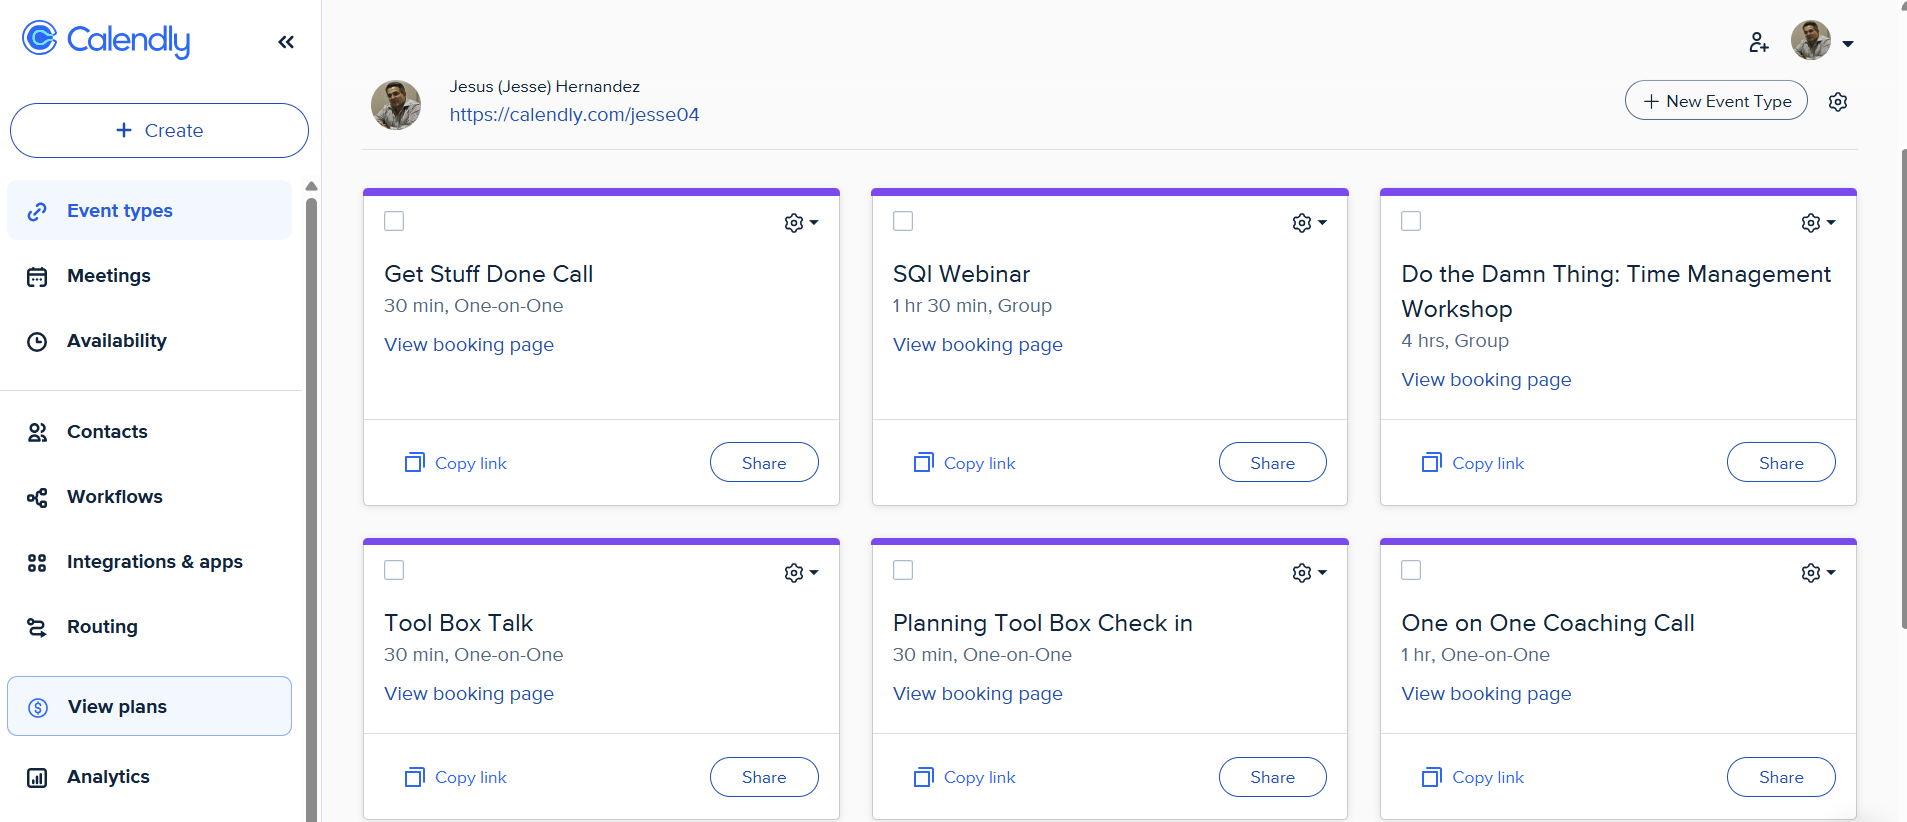Click the Calendly logo
The height and width of the screenshot is (822, 1907).
click(x=106, y=40)
